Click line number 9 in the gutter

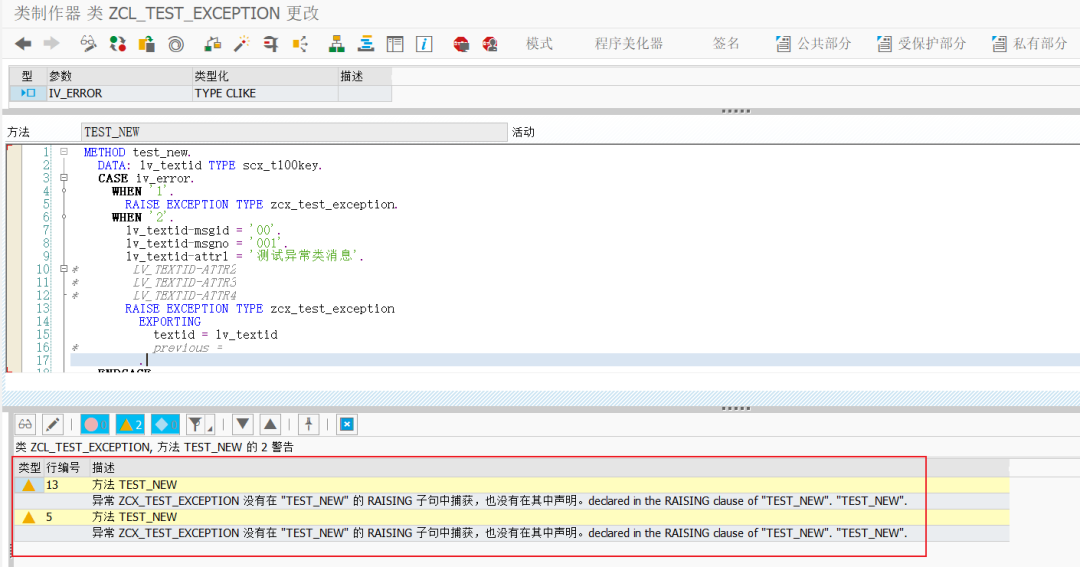tap(45, 256)
